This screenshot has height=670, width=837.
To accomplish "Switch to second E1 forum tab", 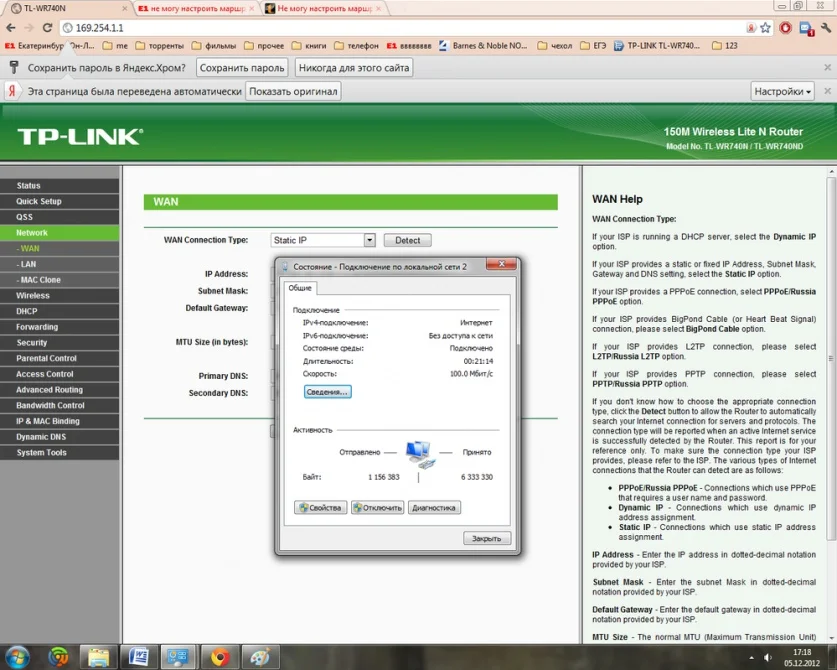I will pyautogui.click(x=196, y=9).
